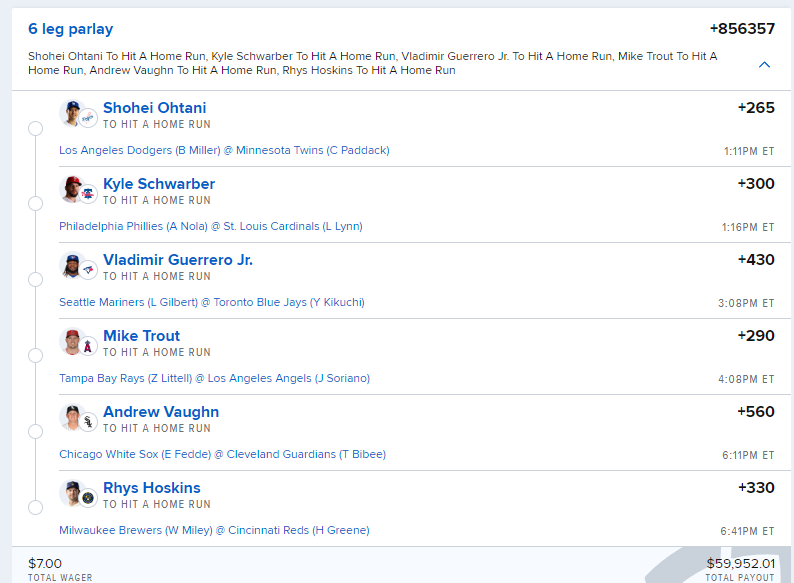Click Ohtani's +265 odds

[x=756, y=108]
